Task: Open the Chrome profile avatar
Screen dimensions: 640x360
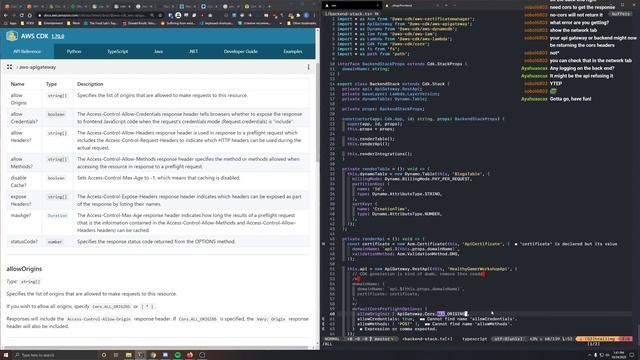Action: pos(306,15)
